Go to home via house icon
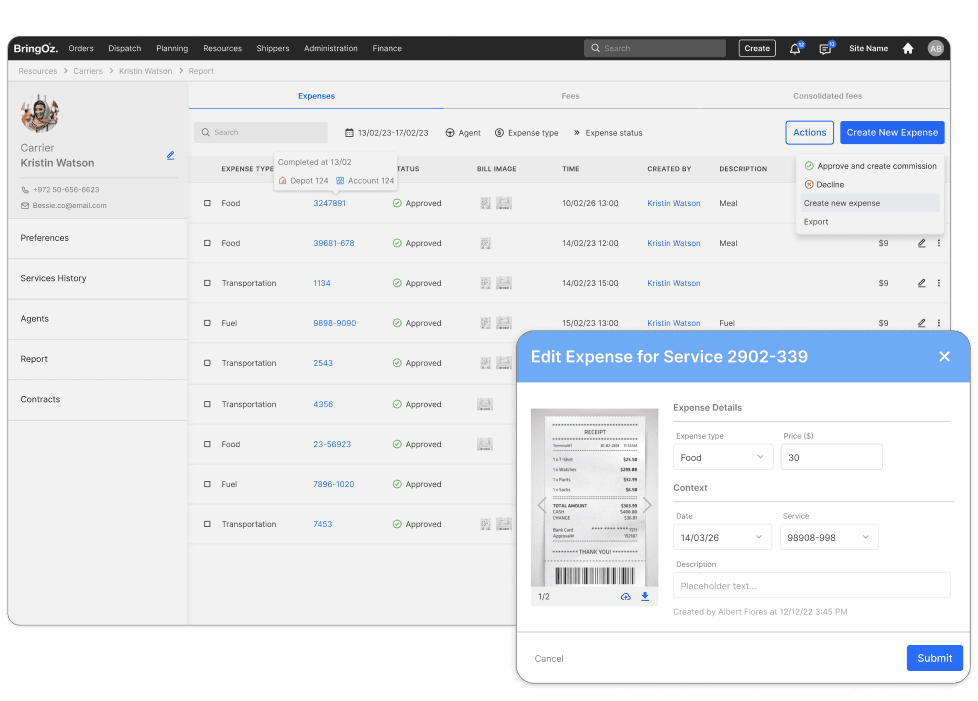The width and height of the screenshot is (978, 701). click(908, 49)
